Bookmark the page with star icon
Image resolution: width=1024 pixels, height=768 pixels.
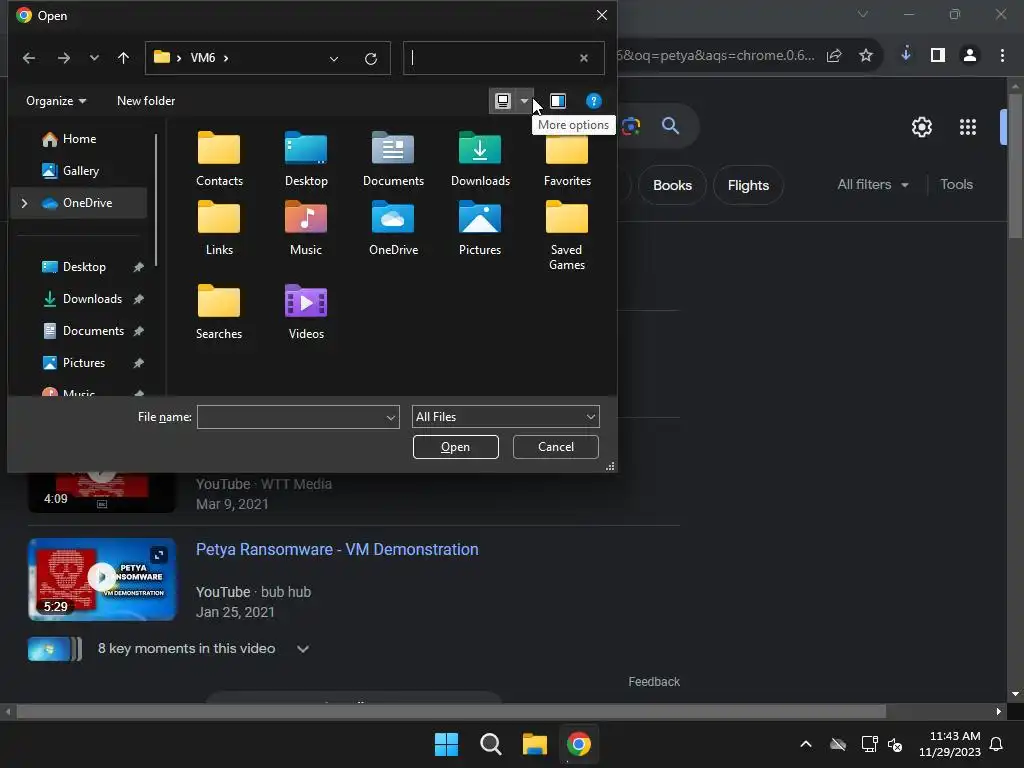coord(866,56)
